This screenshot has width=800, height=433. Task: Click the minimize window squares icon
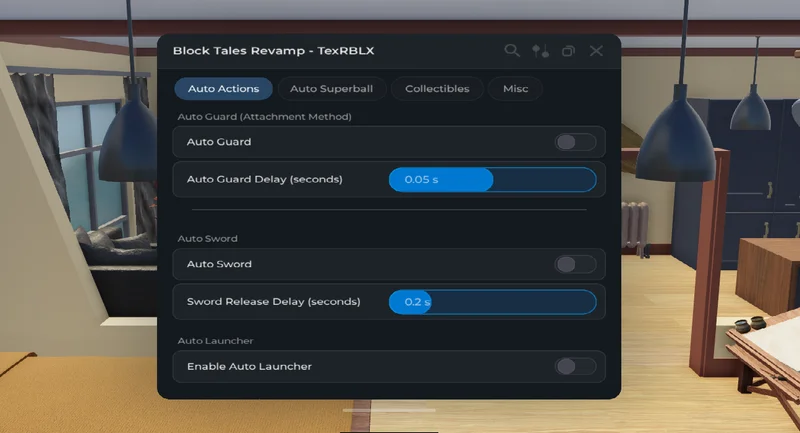point(568,51)
